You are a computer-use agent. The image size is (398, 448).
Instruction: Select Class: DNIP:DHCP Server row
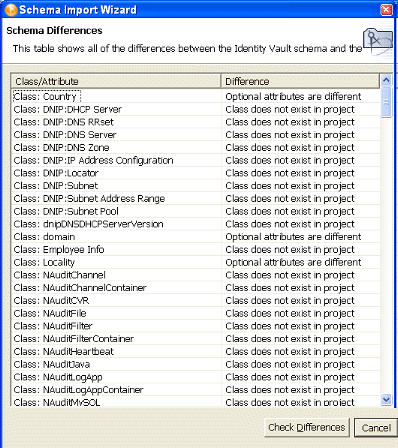[196, 109]
